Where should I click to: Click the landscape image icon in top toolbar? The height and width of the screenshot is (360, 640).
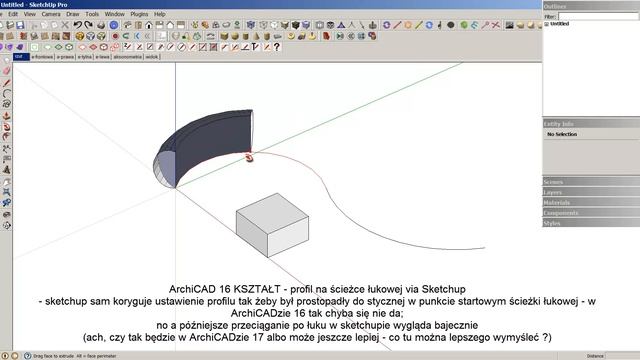point(509,25)
